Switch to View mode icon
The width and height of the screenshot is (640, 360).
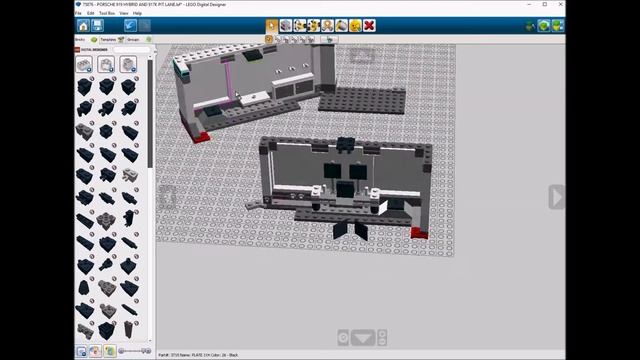pyautogui.click(x=543, y=26)
